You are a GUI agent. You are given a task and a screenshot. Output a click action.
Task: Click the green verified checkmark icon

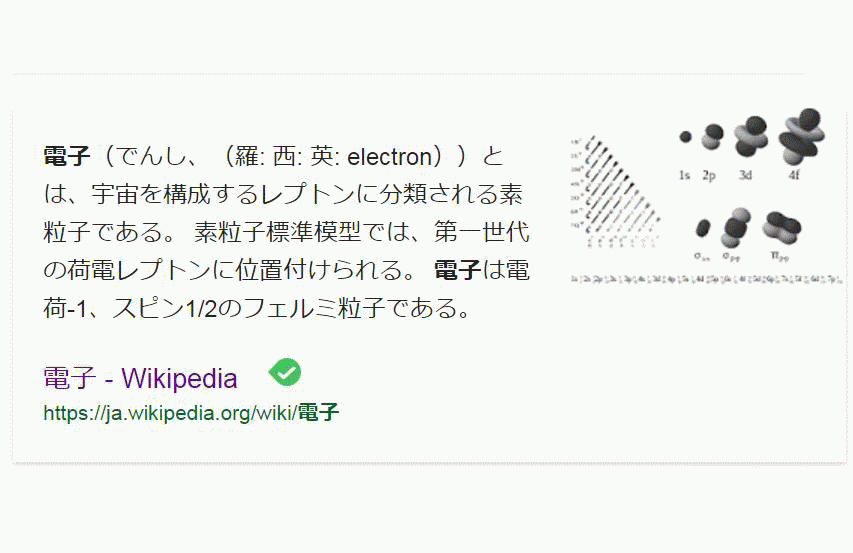[x=285, y=373]
